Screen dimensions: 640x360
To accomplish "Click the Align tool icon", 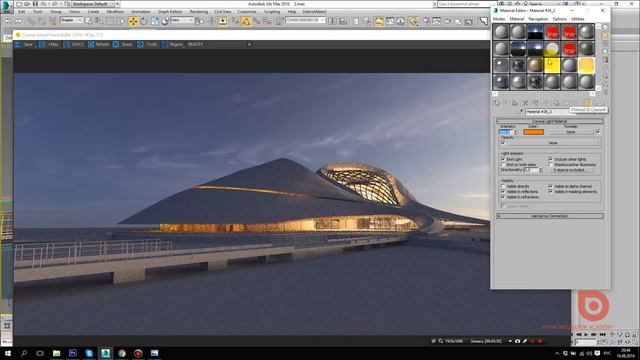I will click(343, 21).
